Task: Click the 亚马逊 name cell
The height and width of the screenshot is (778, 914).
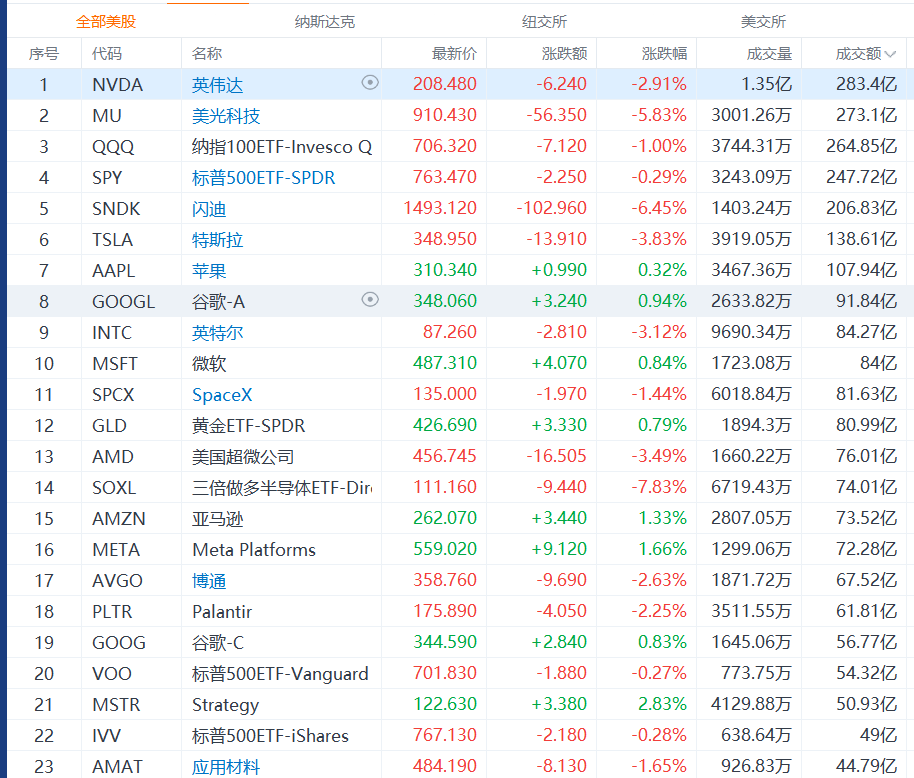Action: tap(217, 519)
